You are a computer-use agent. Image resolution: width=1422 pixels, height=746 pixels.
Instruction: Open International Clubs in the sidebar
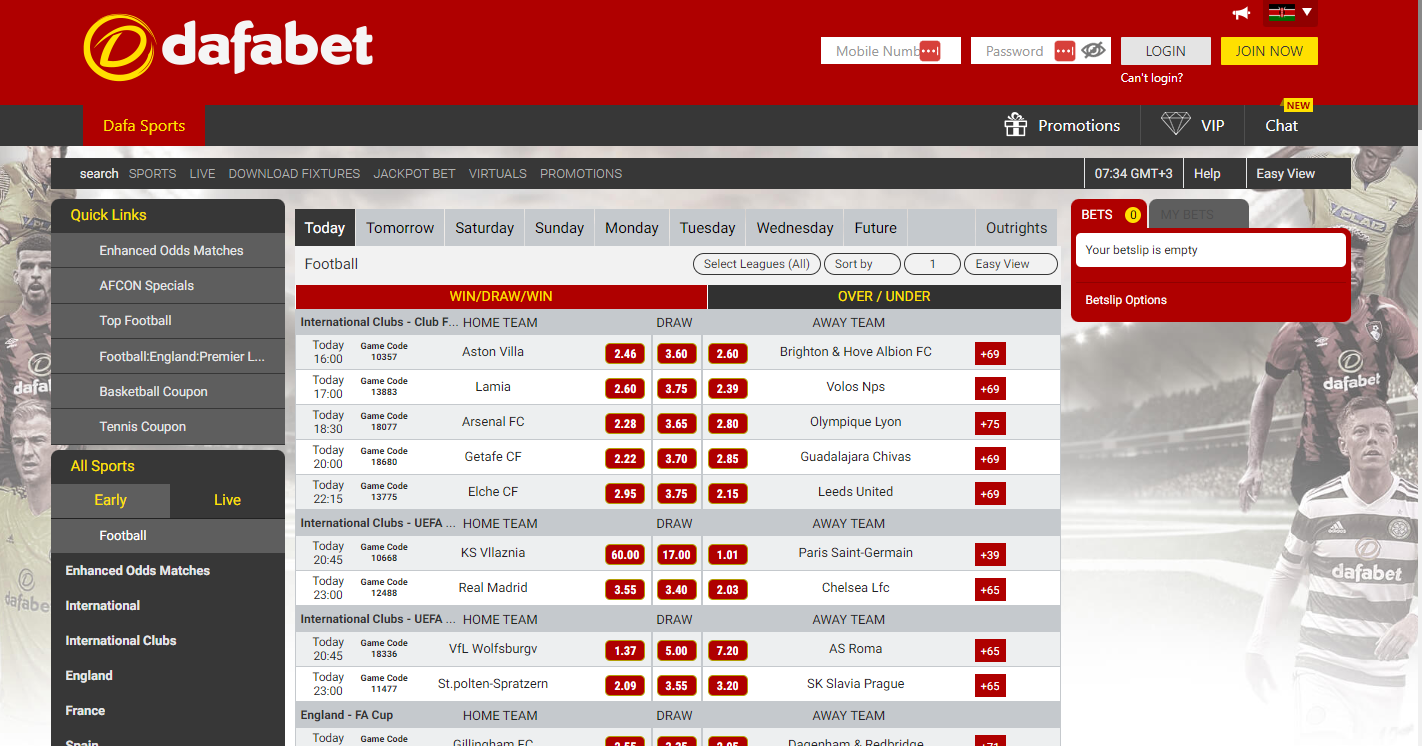[x=120, y=640]
